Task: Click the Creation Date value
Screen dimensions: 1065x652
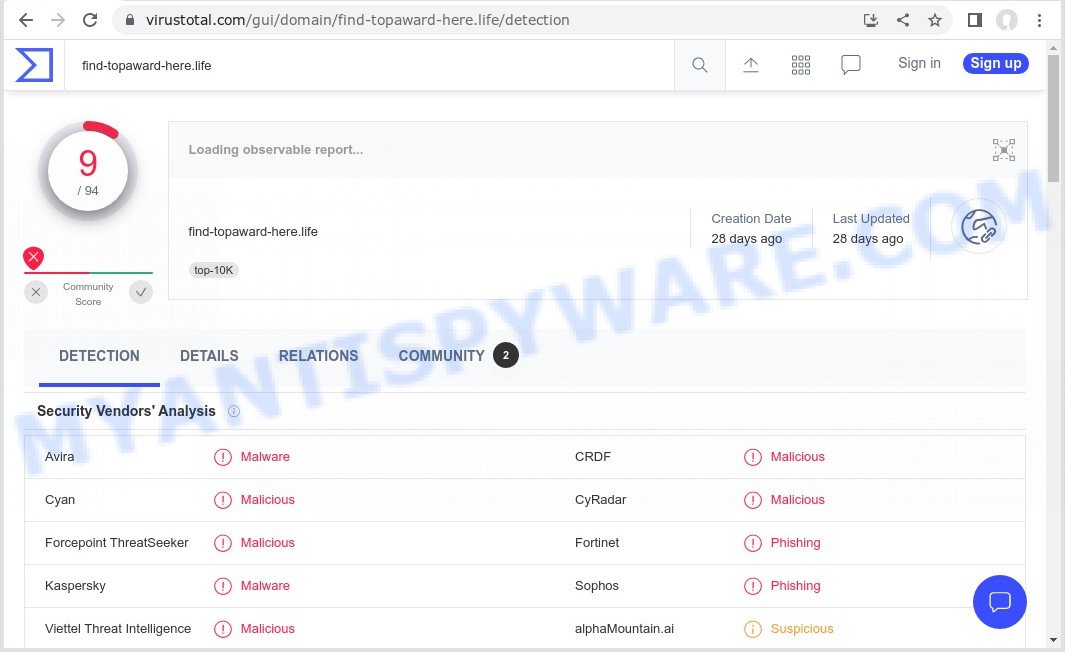Action: point(746,238)
